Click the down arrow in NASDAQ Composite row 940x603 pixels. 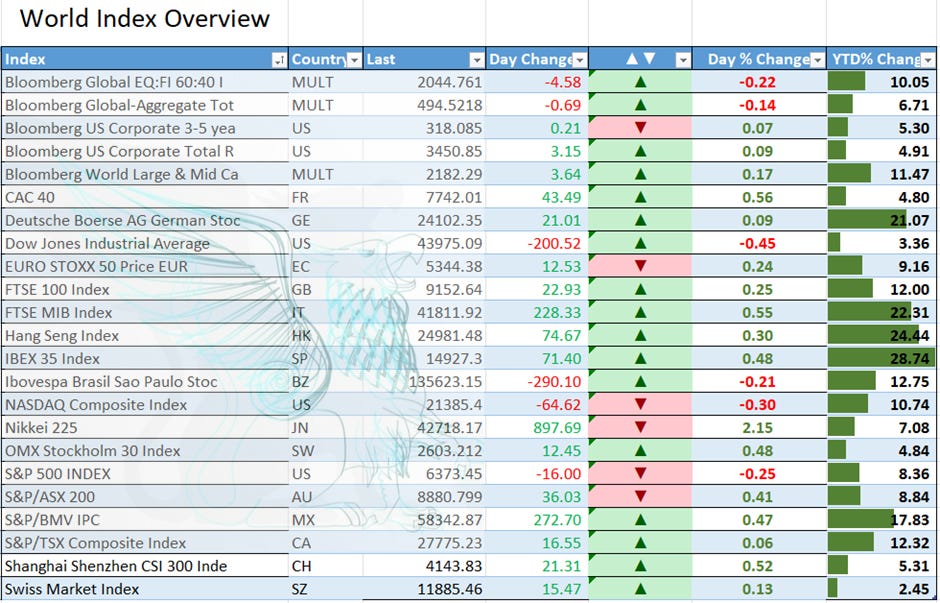640,405
